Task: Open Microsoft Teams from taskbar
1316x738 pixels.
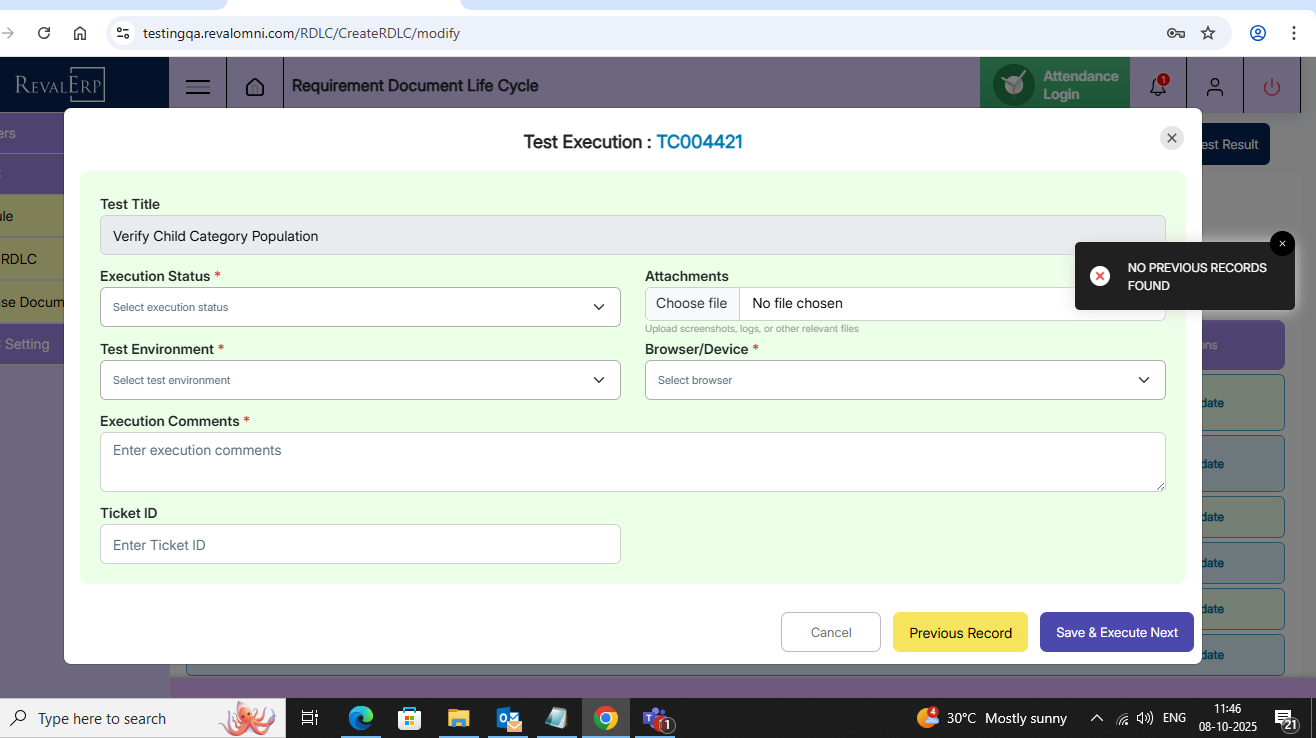Action: [655, 718]
